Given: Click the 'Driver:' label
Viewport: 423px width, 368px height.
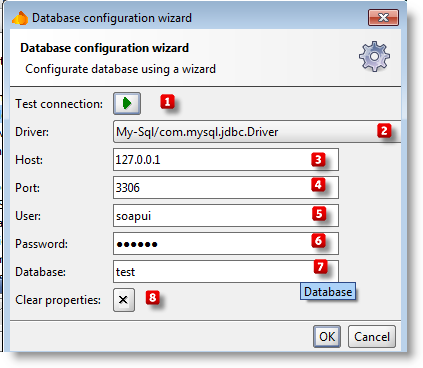Looking at the screenshot, I should (x=32, y=132).
